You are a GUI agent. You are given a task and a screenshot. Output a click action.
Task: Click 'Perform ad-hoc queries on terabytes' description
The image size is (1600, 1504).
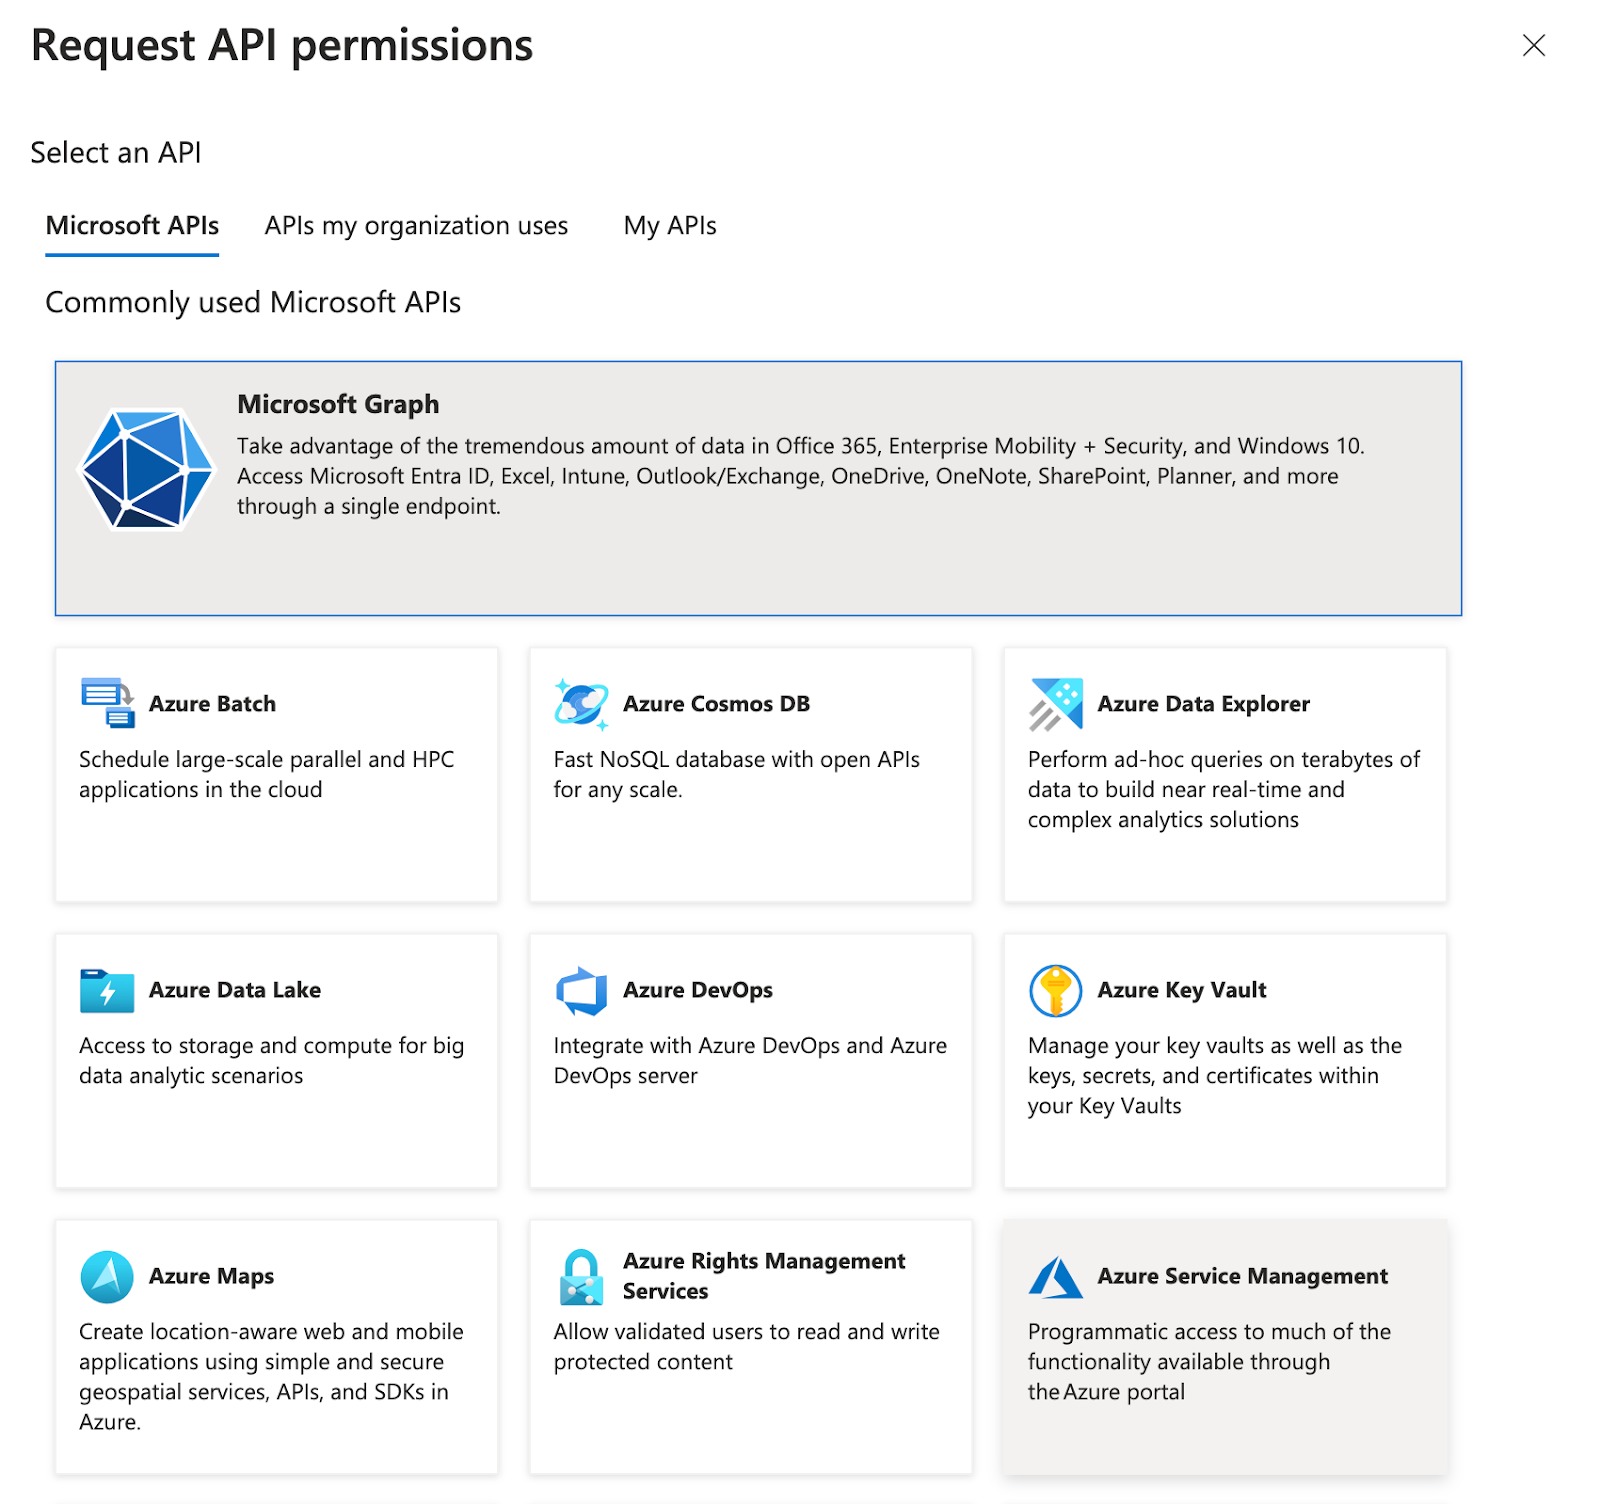click(1224, 789)
